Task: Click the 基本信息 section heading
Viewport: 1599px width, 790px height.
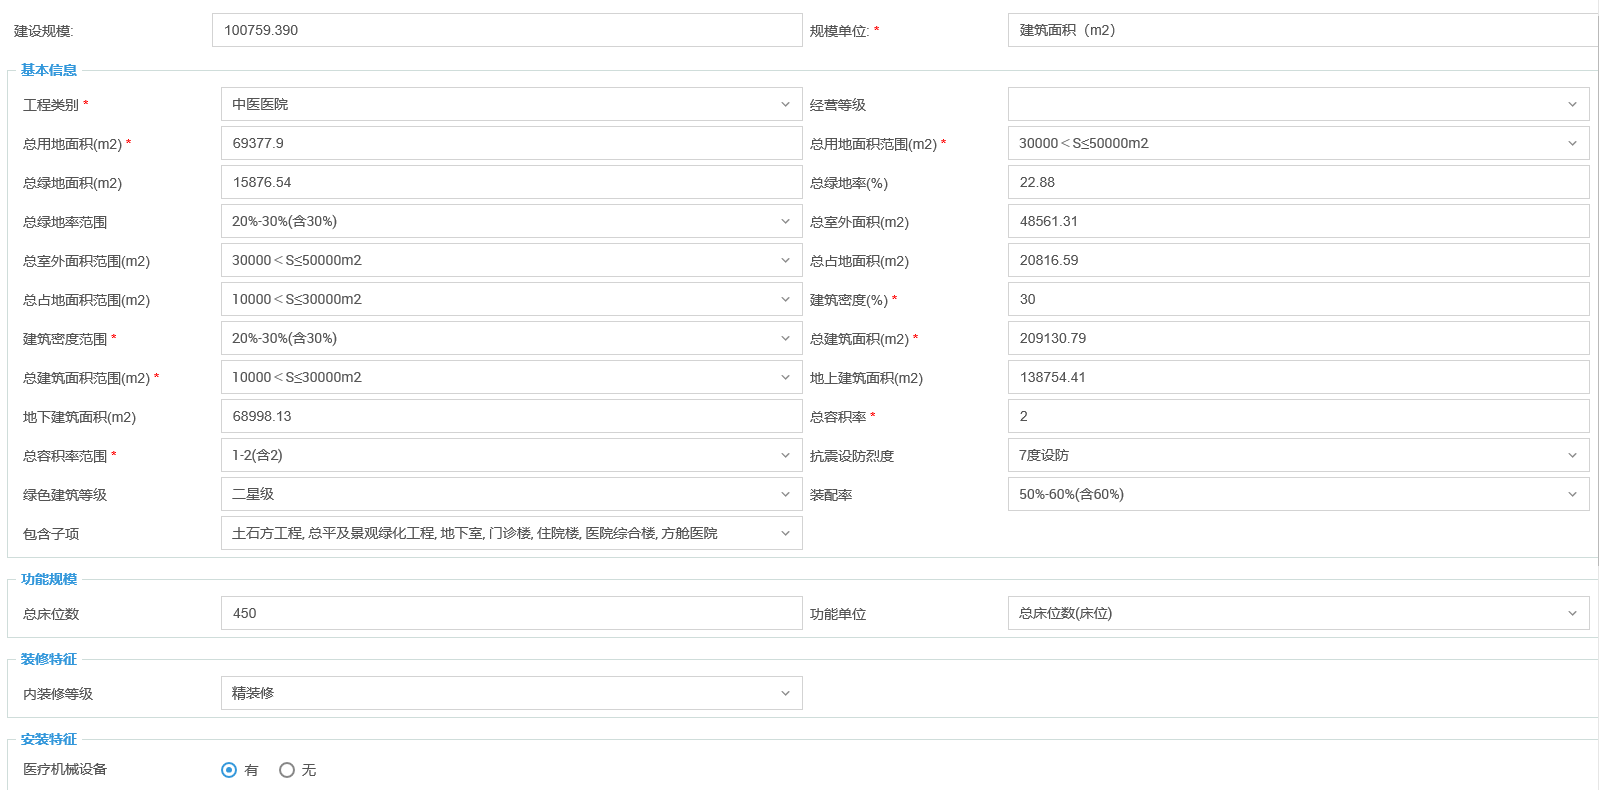Action: [x=49, y=70]
